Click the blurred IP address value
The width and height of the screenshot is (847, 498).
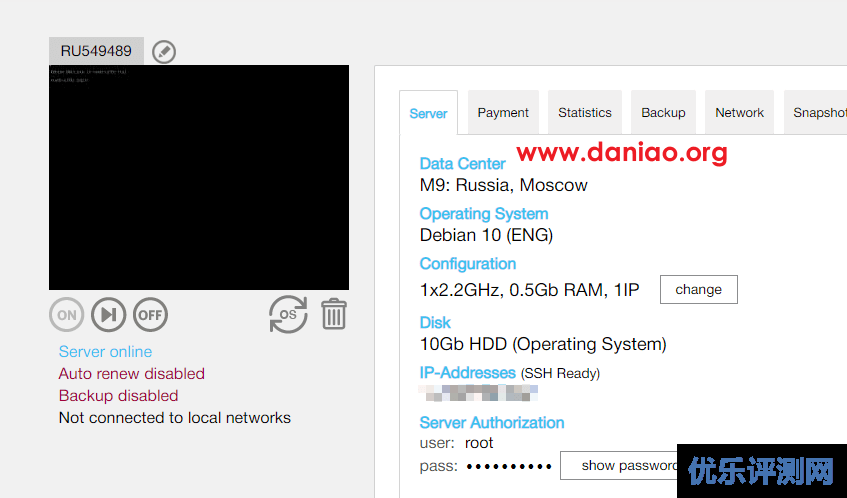[478, 393]
